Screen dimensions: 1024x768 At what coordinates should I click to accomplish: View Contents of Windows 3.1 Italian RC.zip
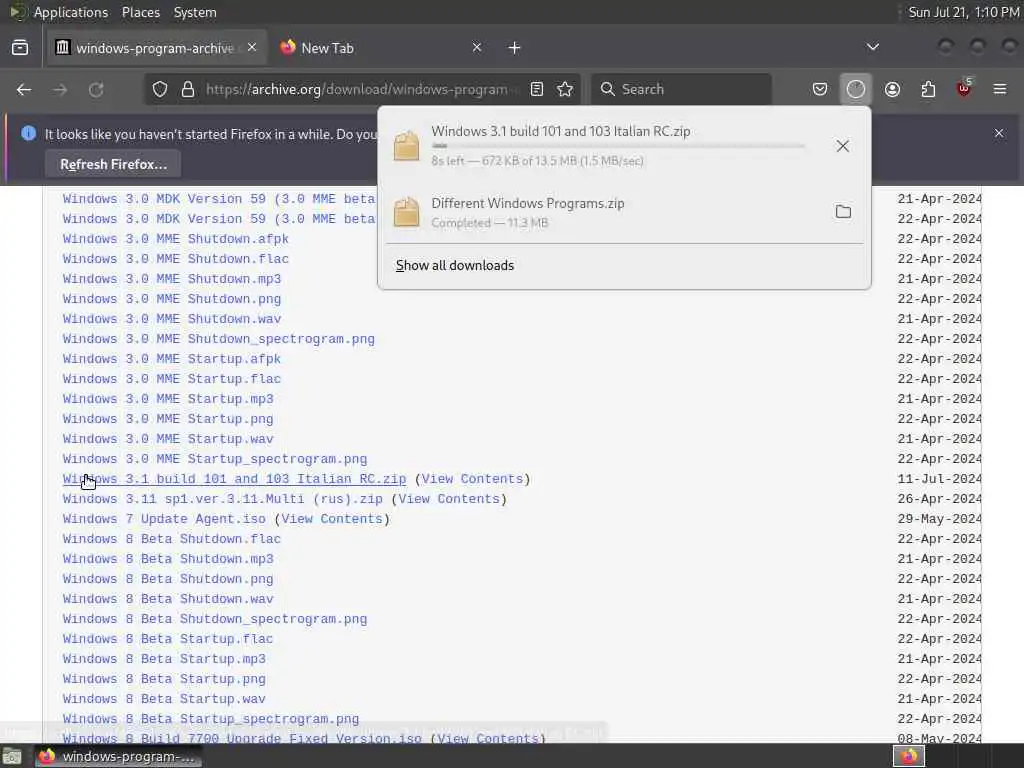tap(472, 479)
